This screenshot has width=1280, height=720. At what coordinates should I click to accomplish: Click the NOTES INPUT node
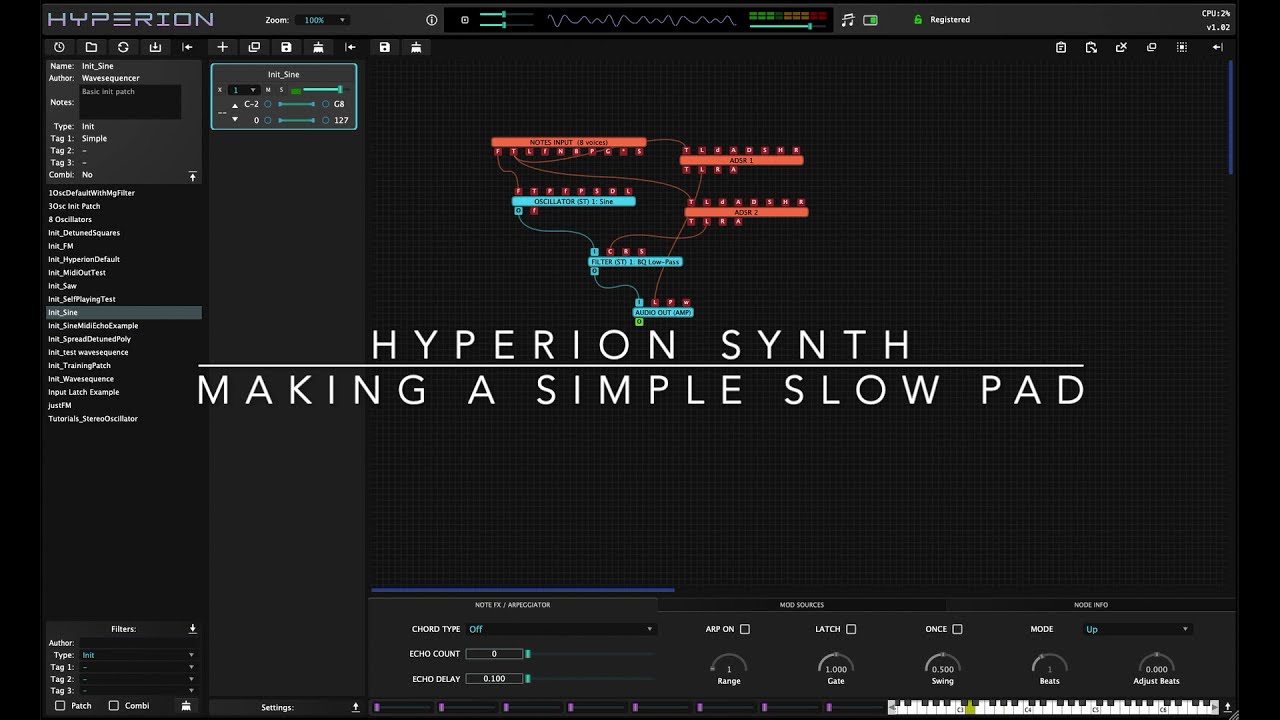pos(568,142)
